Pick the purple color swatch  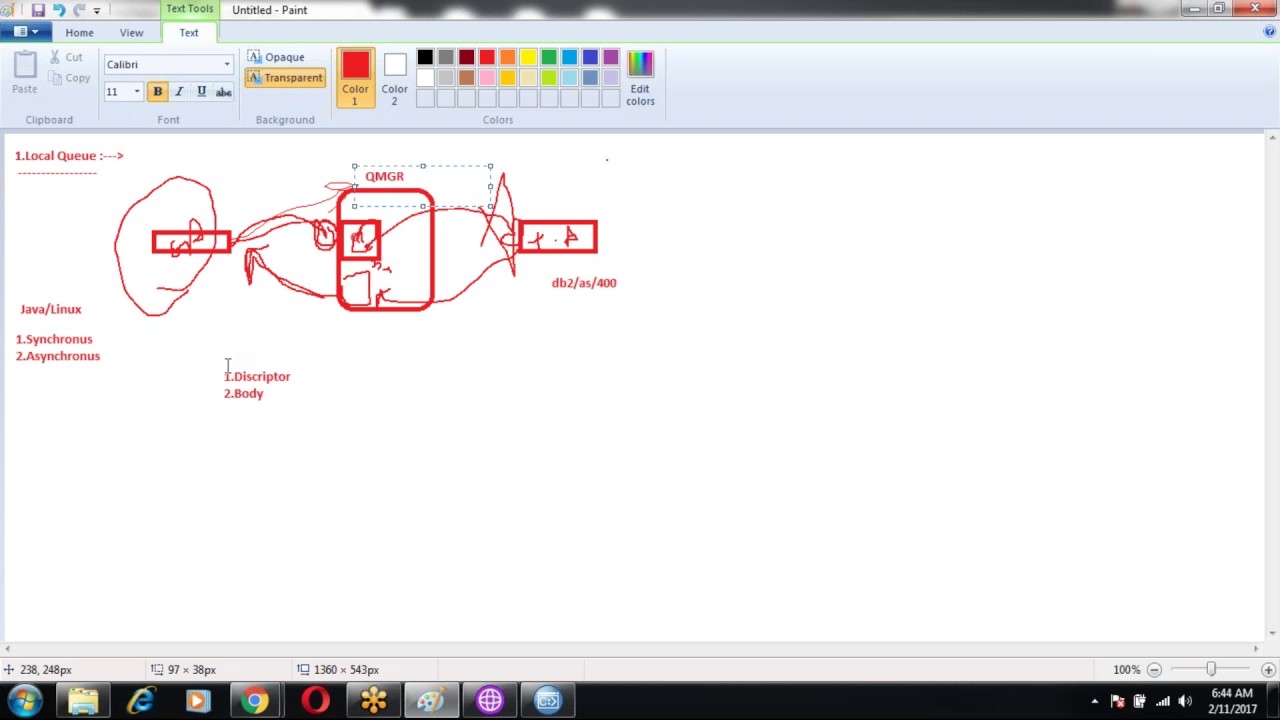point(611,58)
